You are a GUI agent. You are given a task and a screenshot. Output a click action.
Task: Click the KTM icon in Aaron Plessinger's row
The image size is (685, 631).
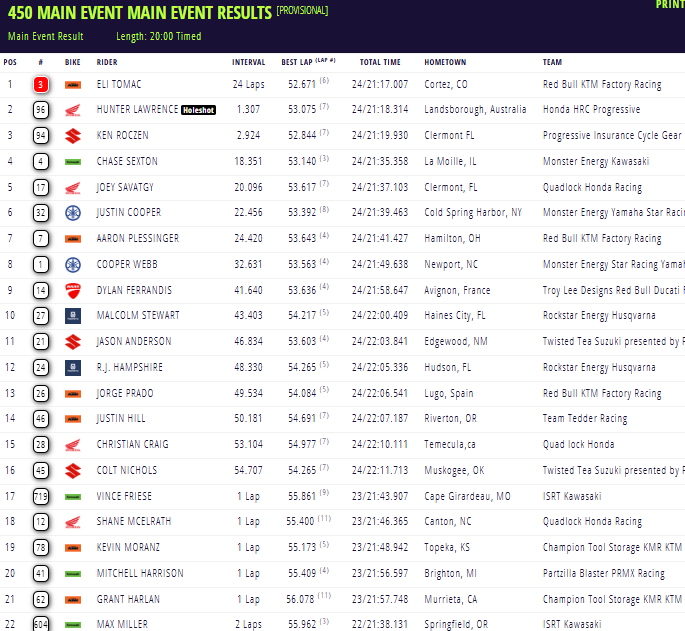point(73,239)
